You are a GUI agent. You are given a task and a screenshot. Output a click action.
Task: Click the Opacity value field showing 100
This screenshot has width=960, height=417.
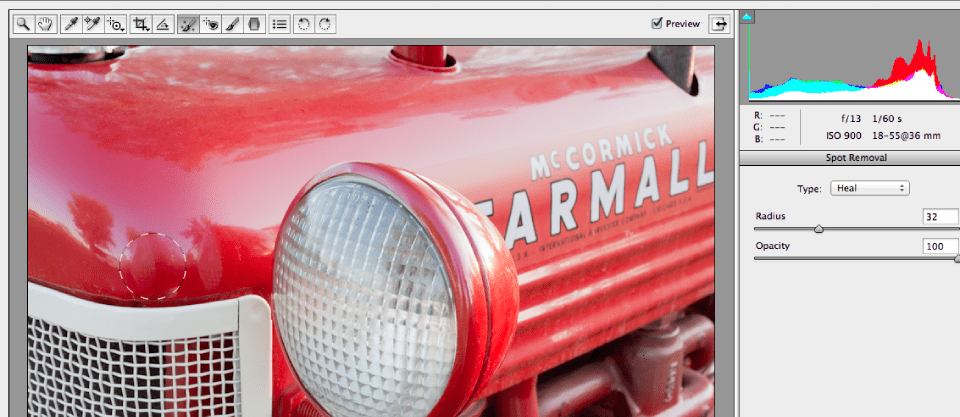tap(940, 246)
